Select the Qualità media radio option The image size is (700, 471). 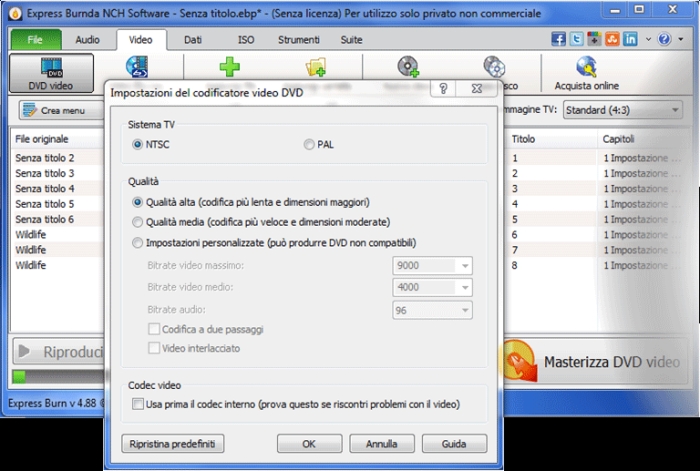click(x=261, y=222)
